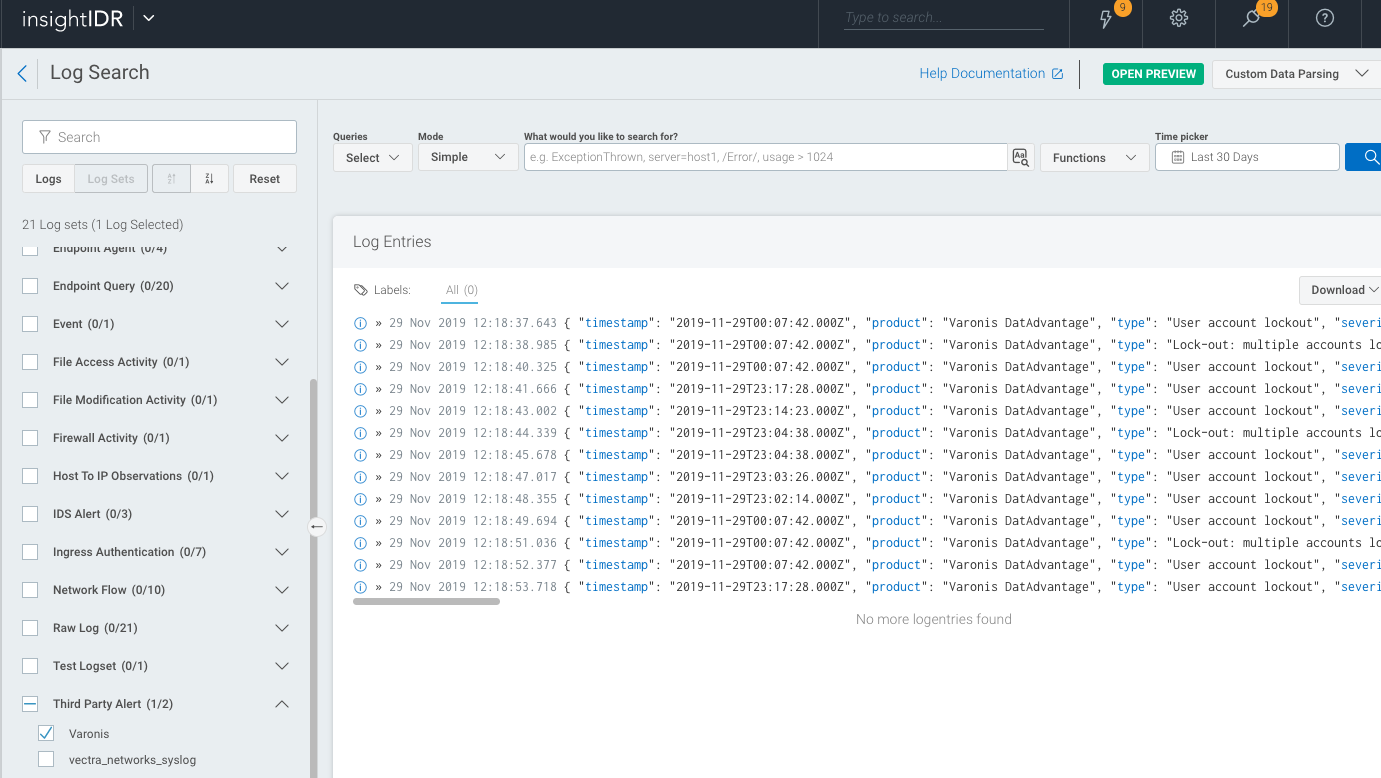
Task: Check the Endpoint Query log set checkbox
Action: pyautogui.click(x=30, y=286)
